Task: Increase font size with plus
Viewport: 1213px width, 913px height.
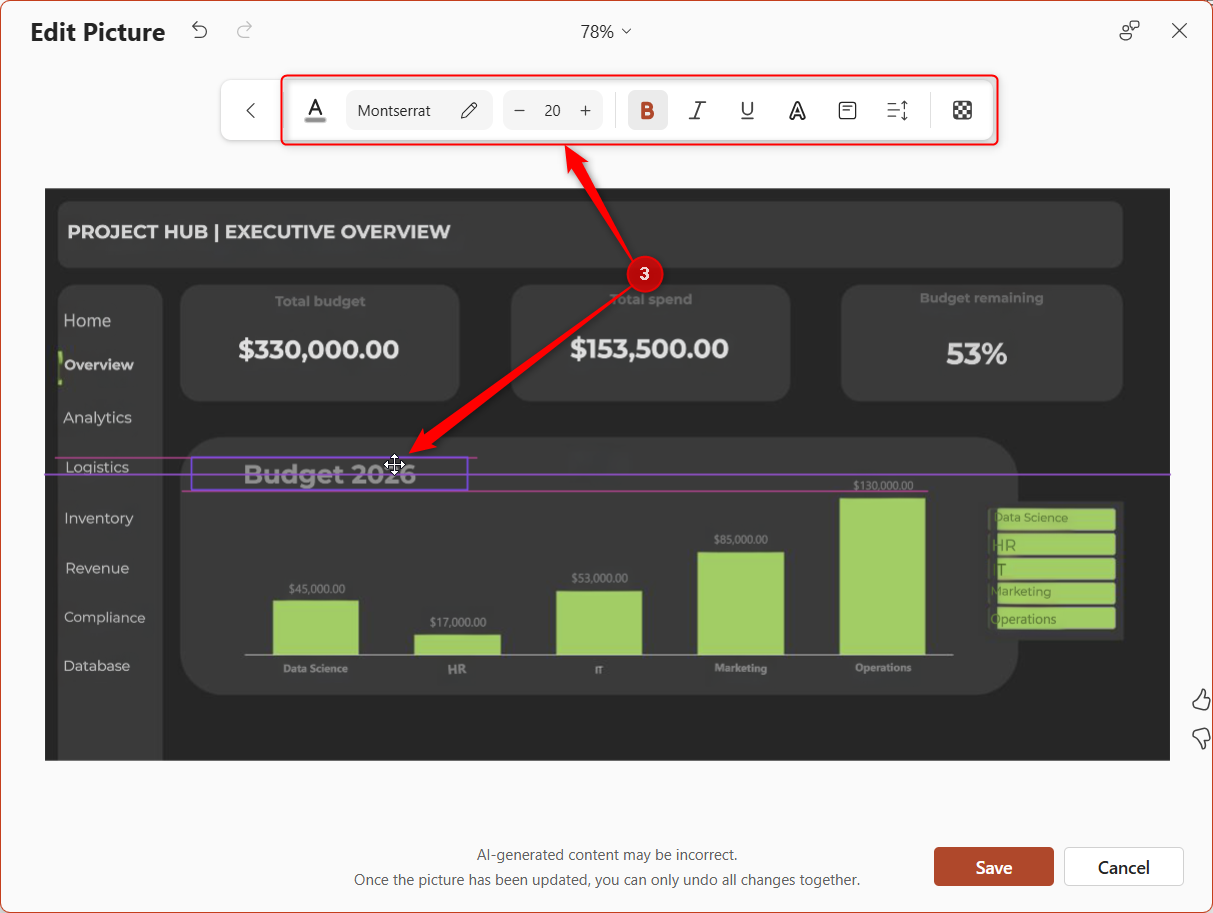Action: click(x=586, y=111)
